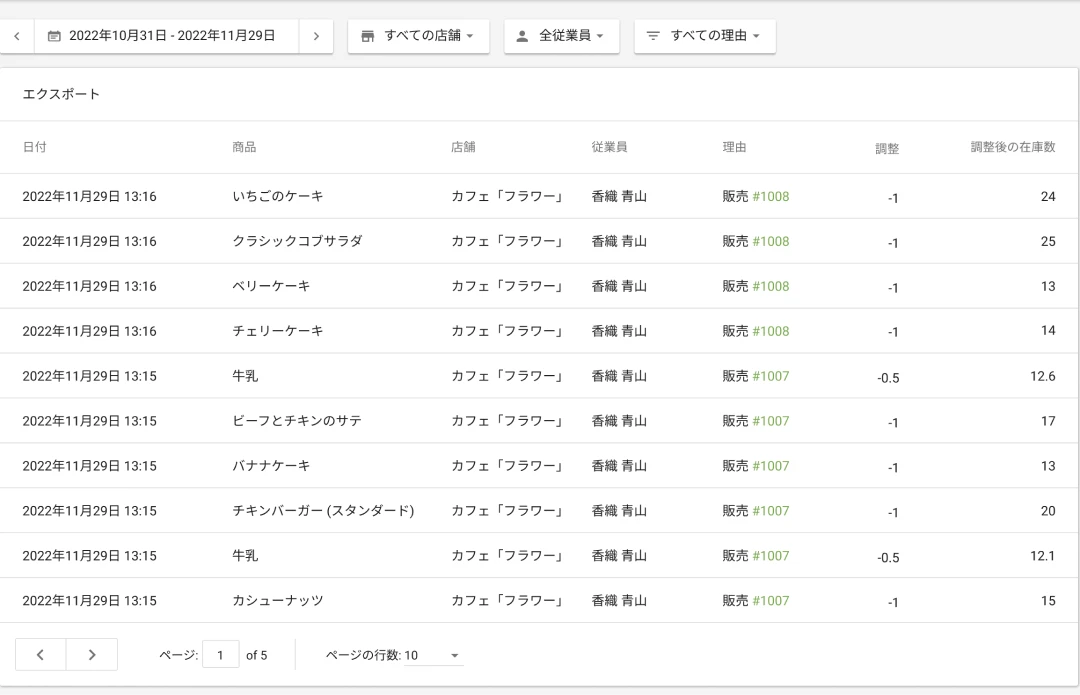Go to the previous page using the pagination arrow

pos(40,654)
